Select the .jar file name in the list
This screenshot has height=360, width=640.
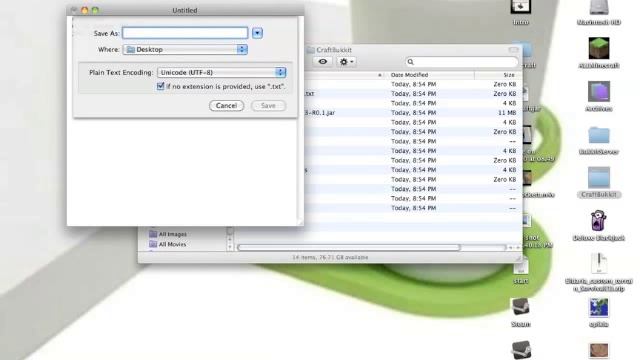[x=321, y=113]
